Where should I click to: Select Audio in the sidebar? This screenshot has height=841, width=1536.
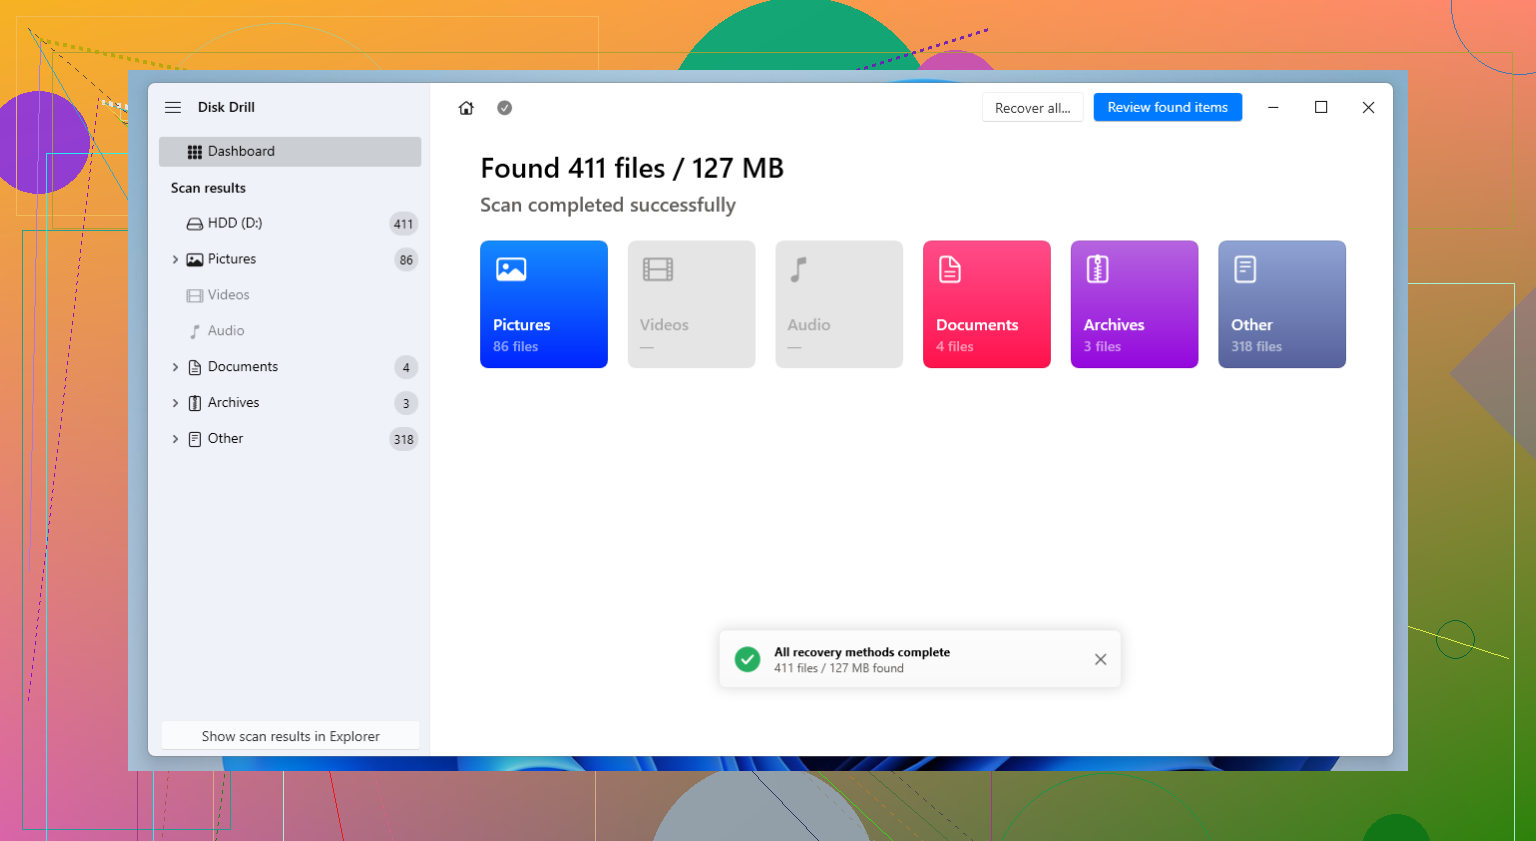point(290,331)
